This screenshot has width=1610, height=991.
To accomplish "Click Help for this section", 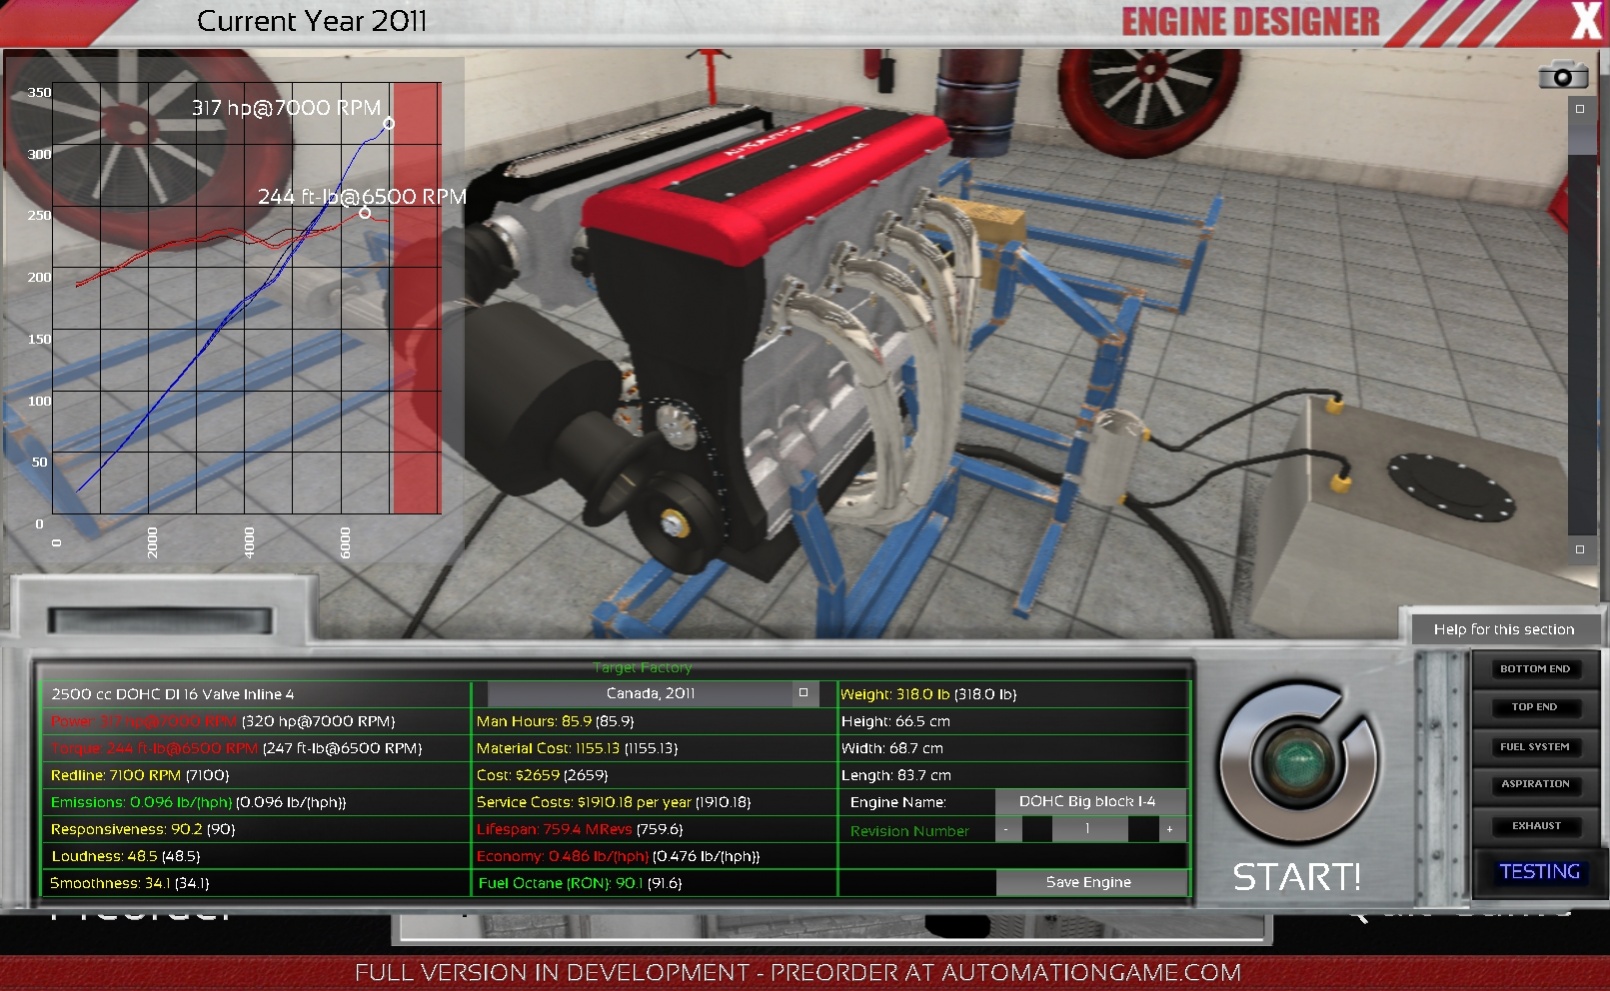I will [x=1504, y=629].
